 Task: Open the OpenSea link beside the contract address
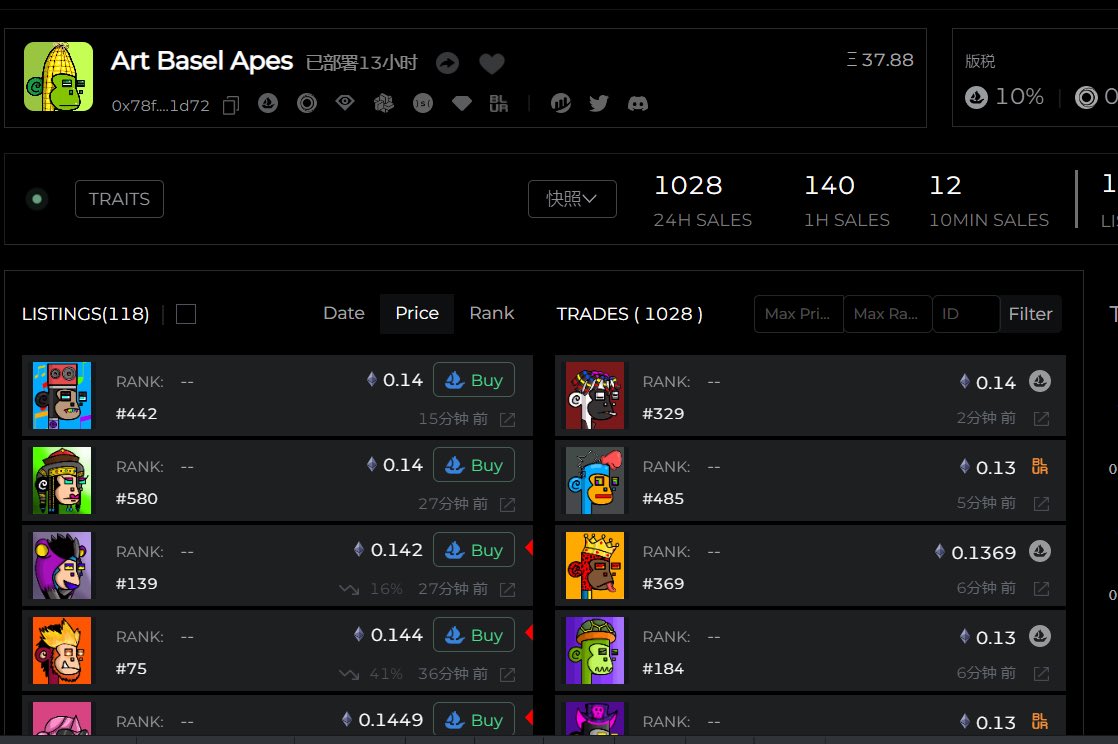coord(268,103)
